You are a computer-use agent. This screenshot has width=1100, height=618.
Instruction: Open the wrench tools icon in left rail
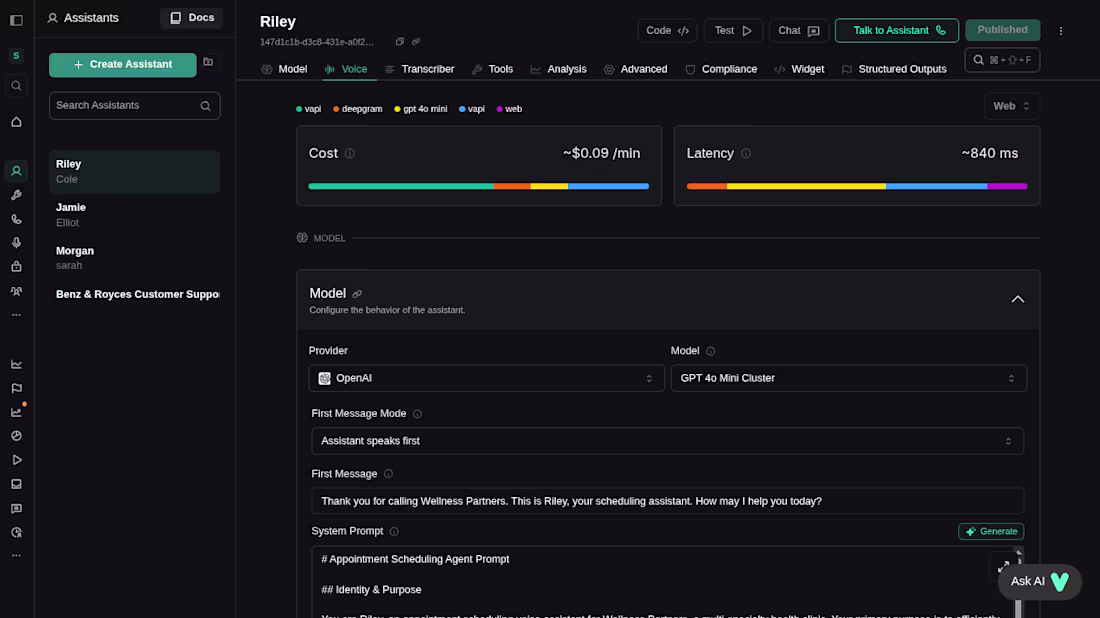(x=16, y=195)
